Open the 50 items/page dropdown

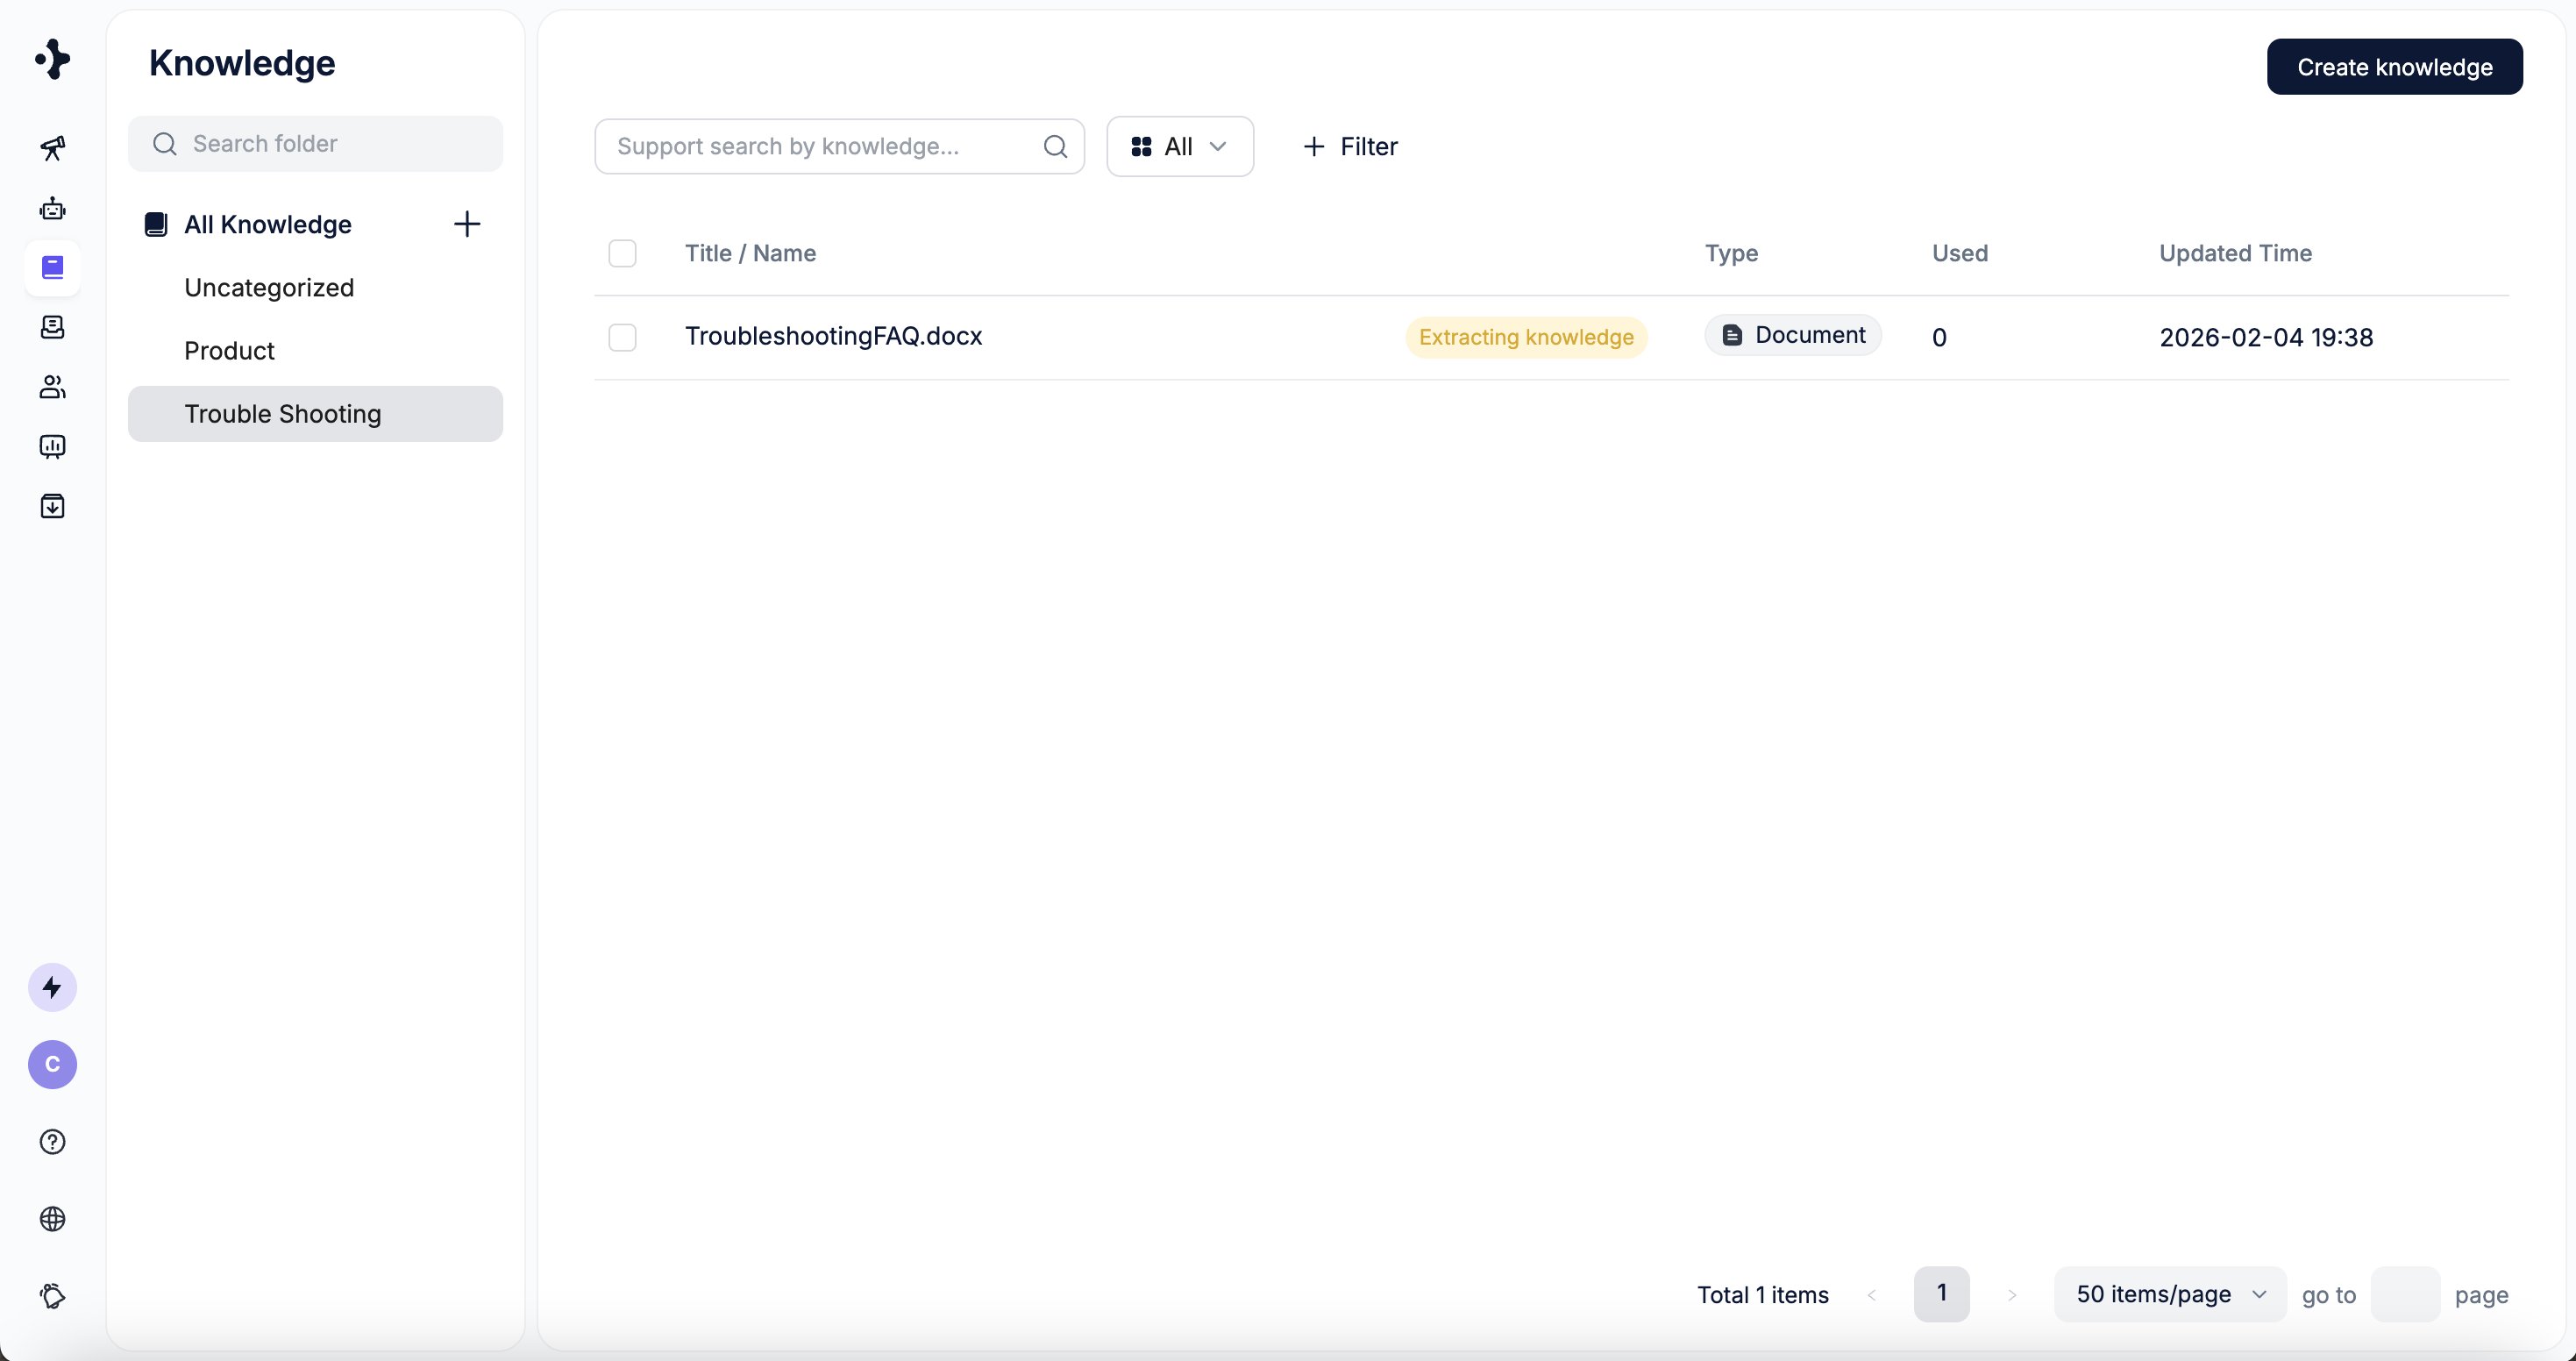(2170, 1294)
